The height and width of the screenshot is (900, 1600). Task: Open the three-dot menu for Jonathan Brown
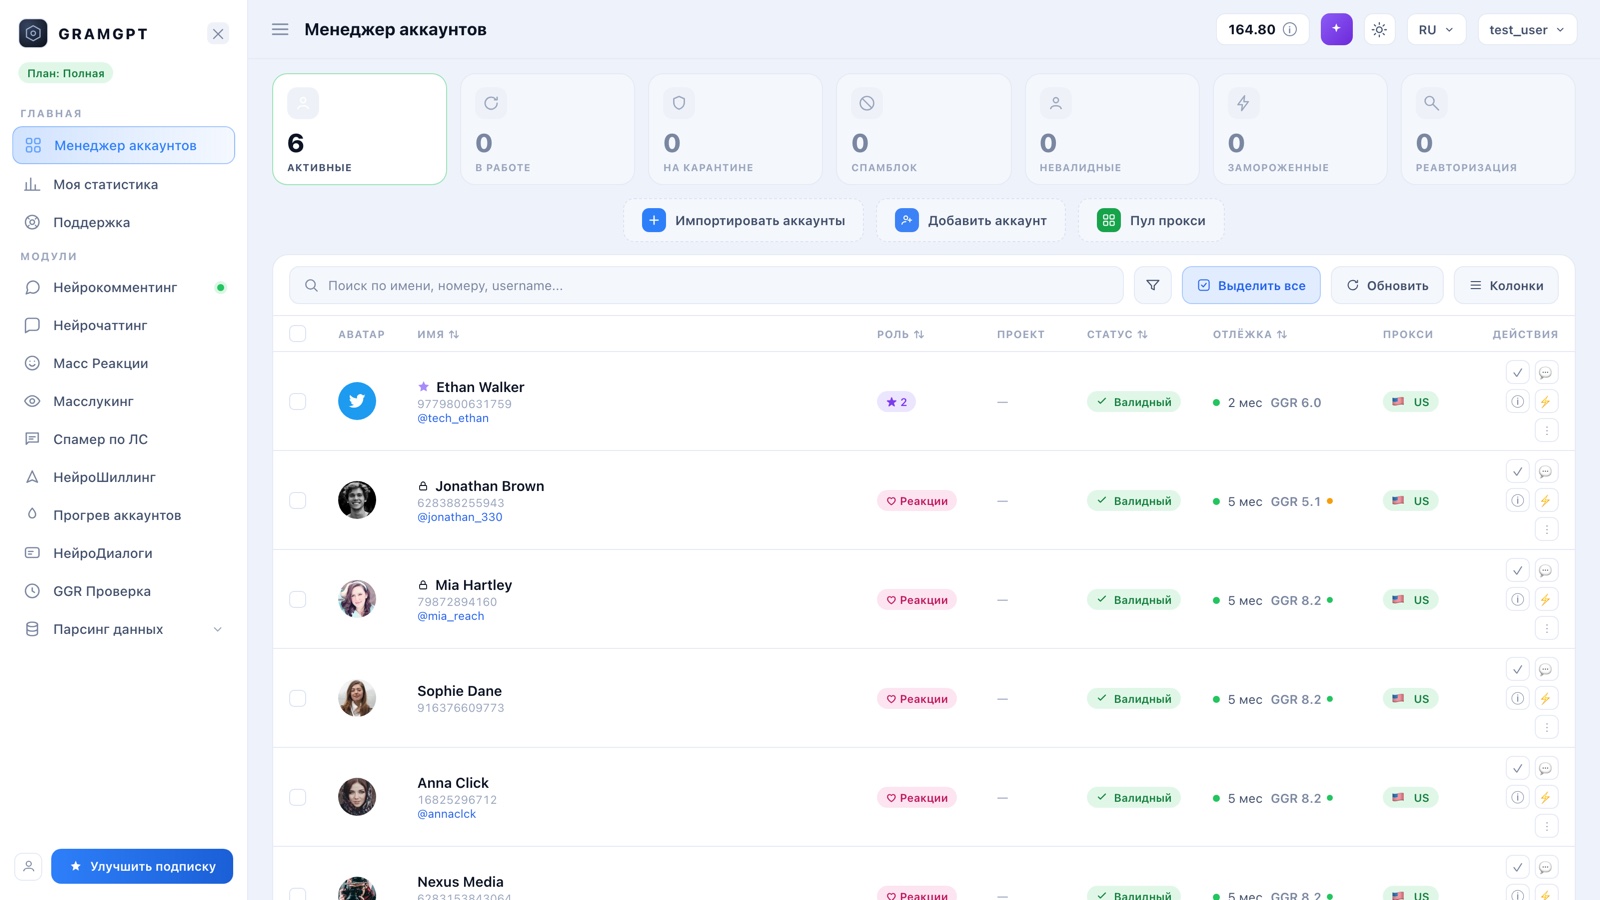[1546, 530]
